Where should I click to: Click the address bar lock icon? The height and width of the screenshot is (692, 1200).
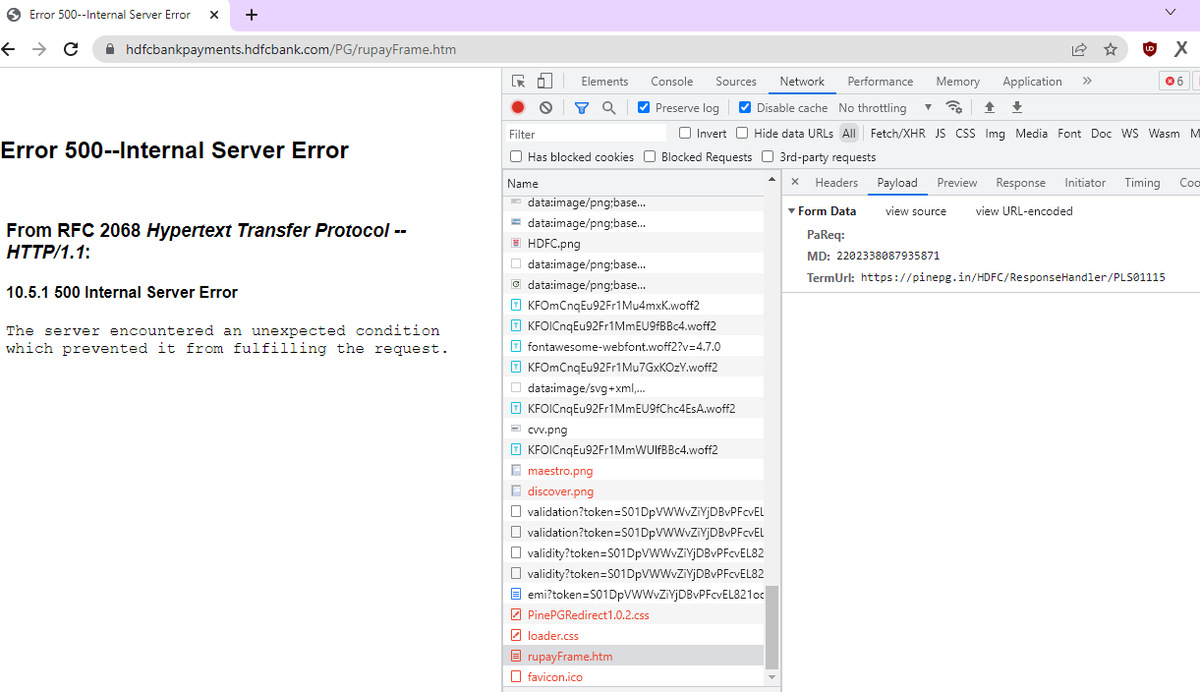[110, 49]
